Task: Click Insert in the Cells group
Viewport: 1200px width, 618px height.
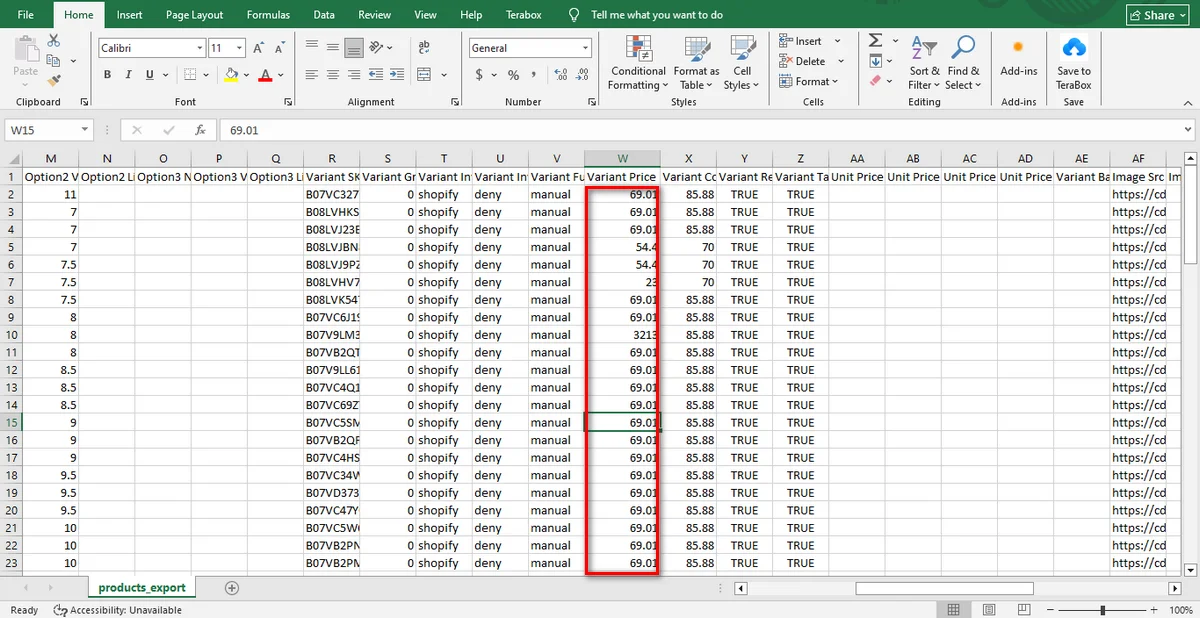Action: [811, 41]
